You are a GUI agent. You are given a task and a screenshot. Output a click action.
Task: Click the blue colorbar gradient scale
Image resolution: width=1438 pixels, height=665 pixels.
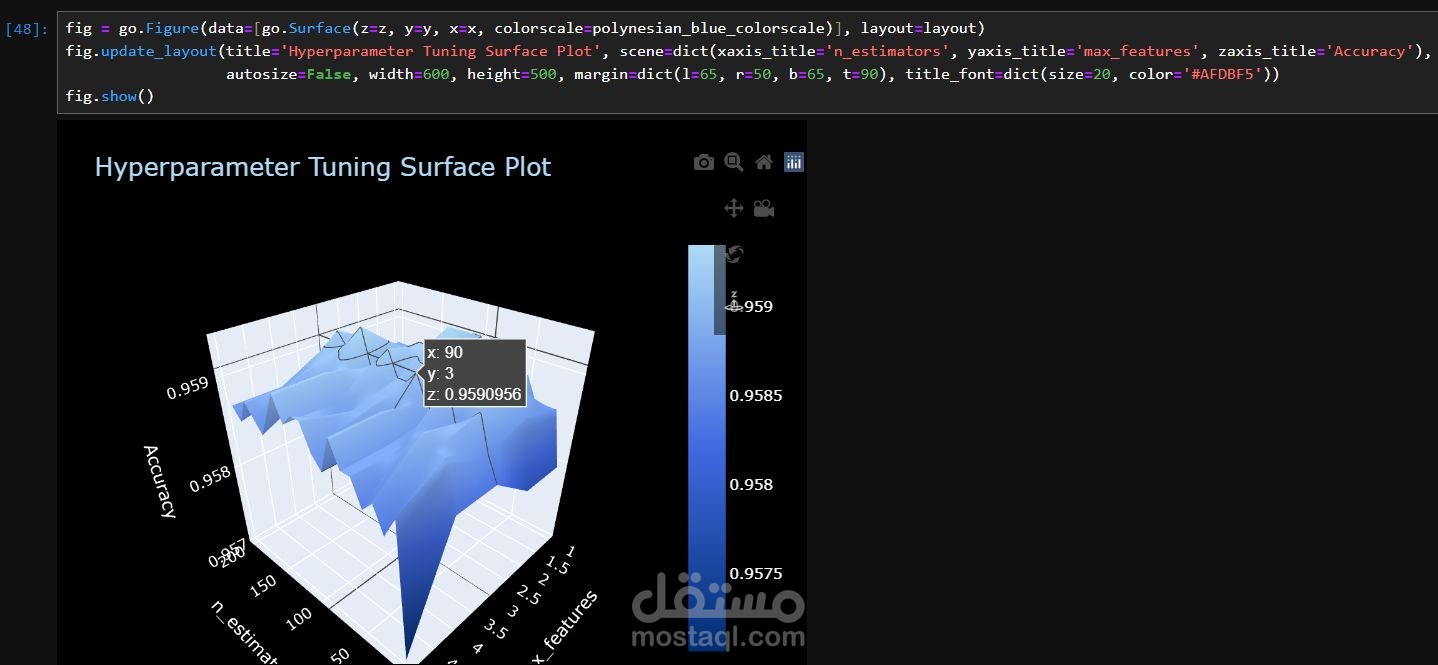[707, 448]
